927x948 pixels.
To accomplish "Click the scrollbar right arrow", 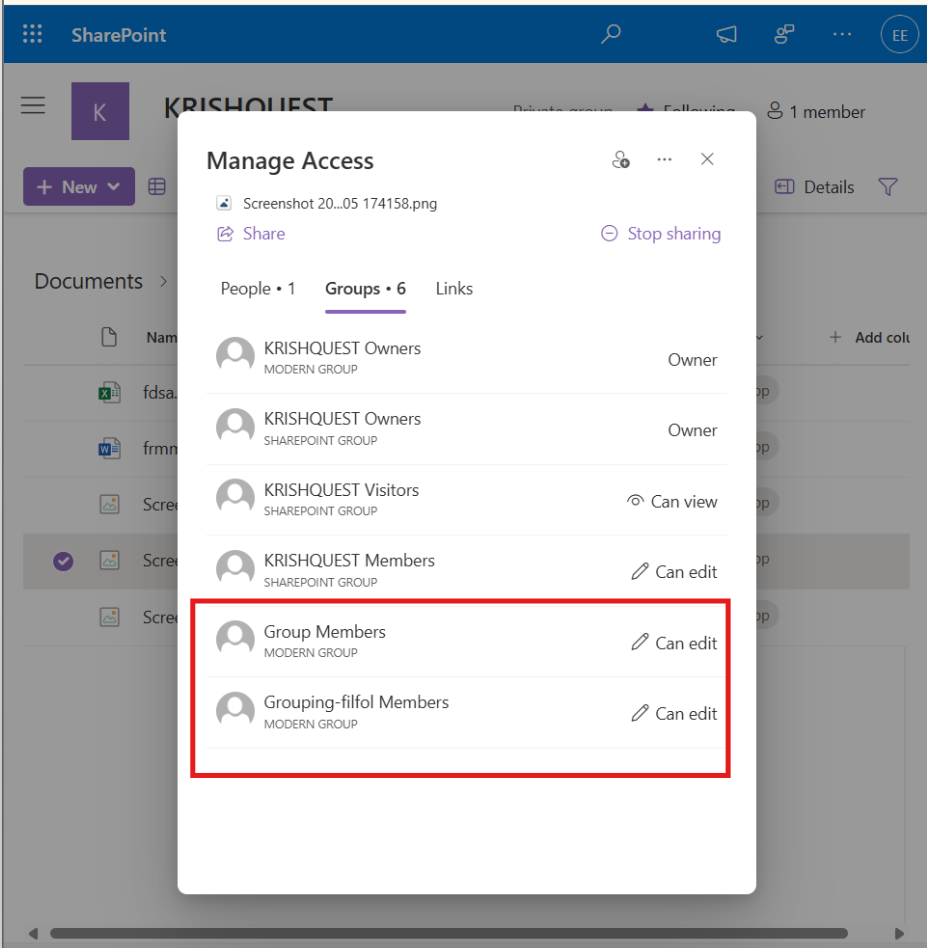I will point(899,933).
